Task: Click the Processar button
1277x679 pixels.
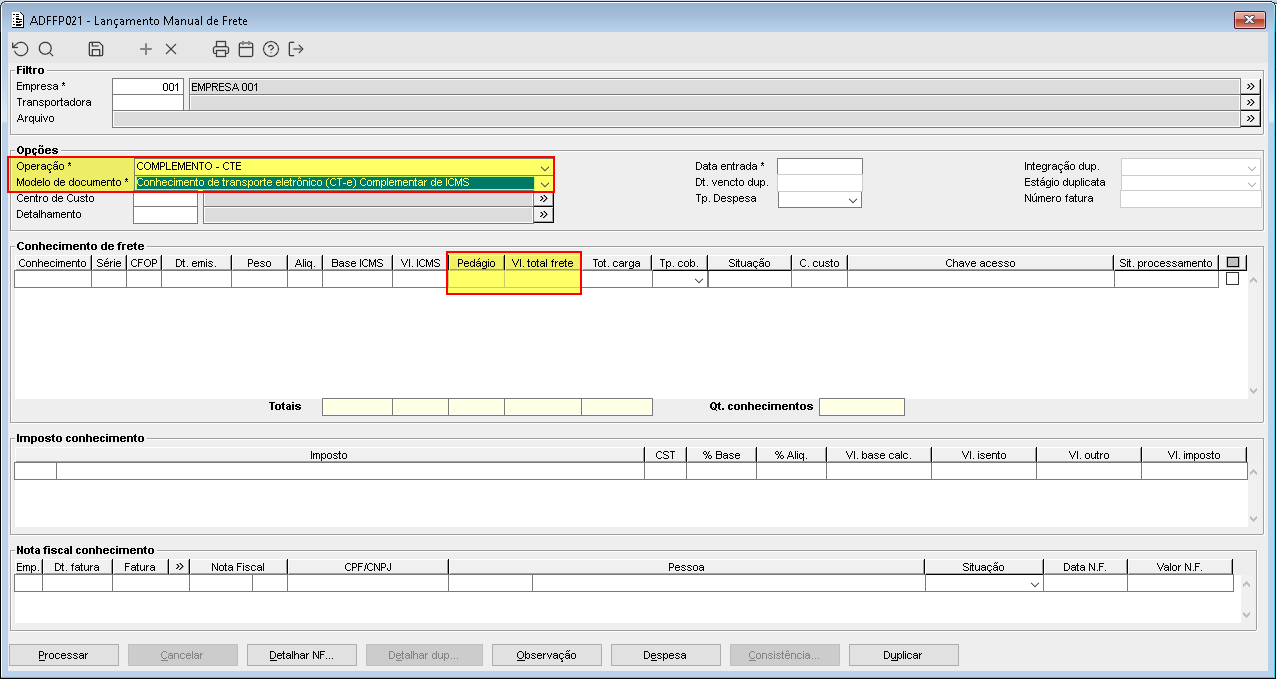Action: 64,656
